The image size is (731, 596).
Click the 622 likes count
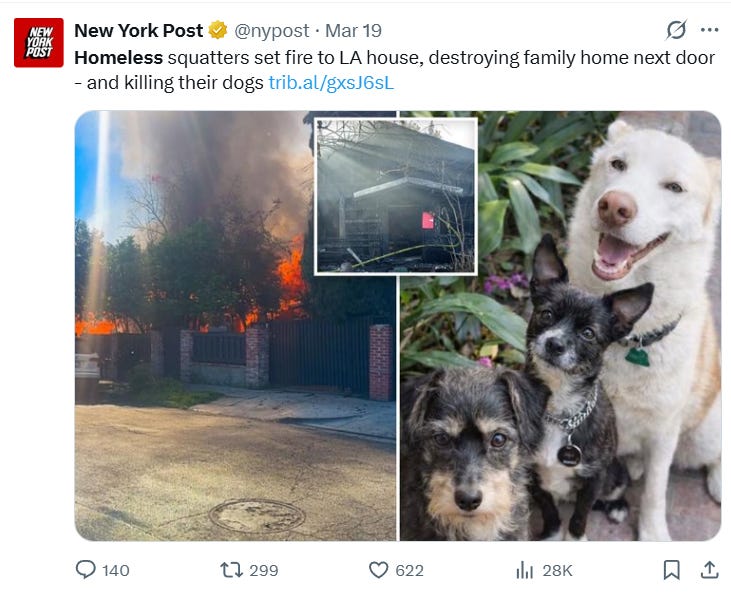409,570
